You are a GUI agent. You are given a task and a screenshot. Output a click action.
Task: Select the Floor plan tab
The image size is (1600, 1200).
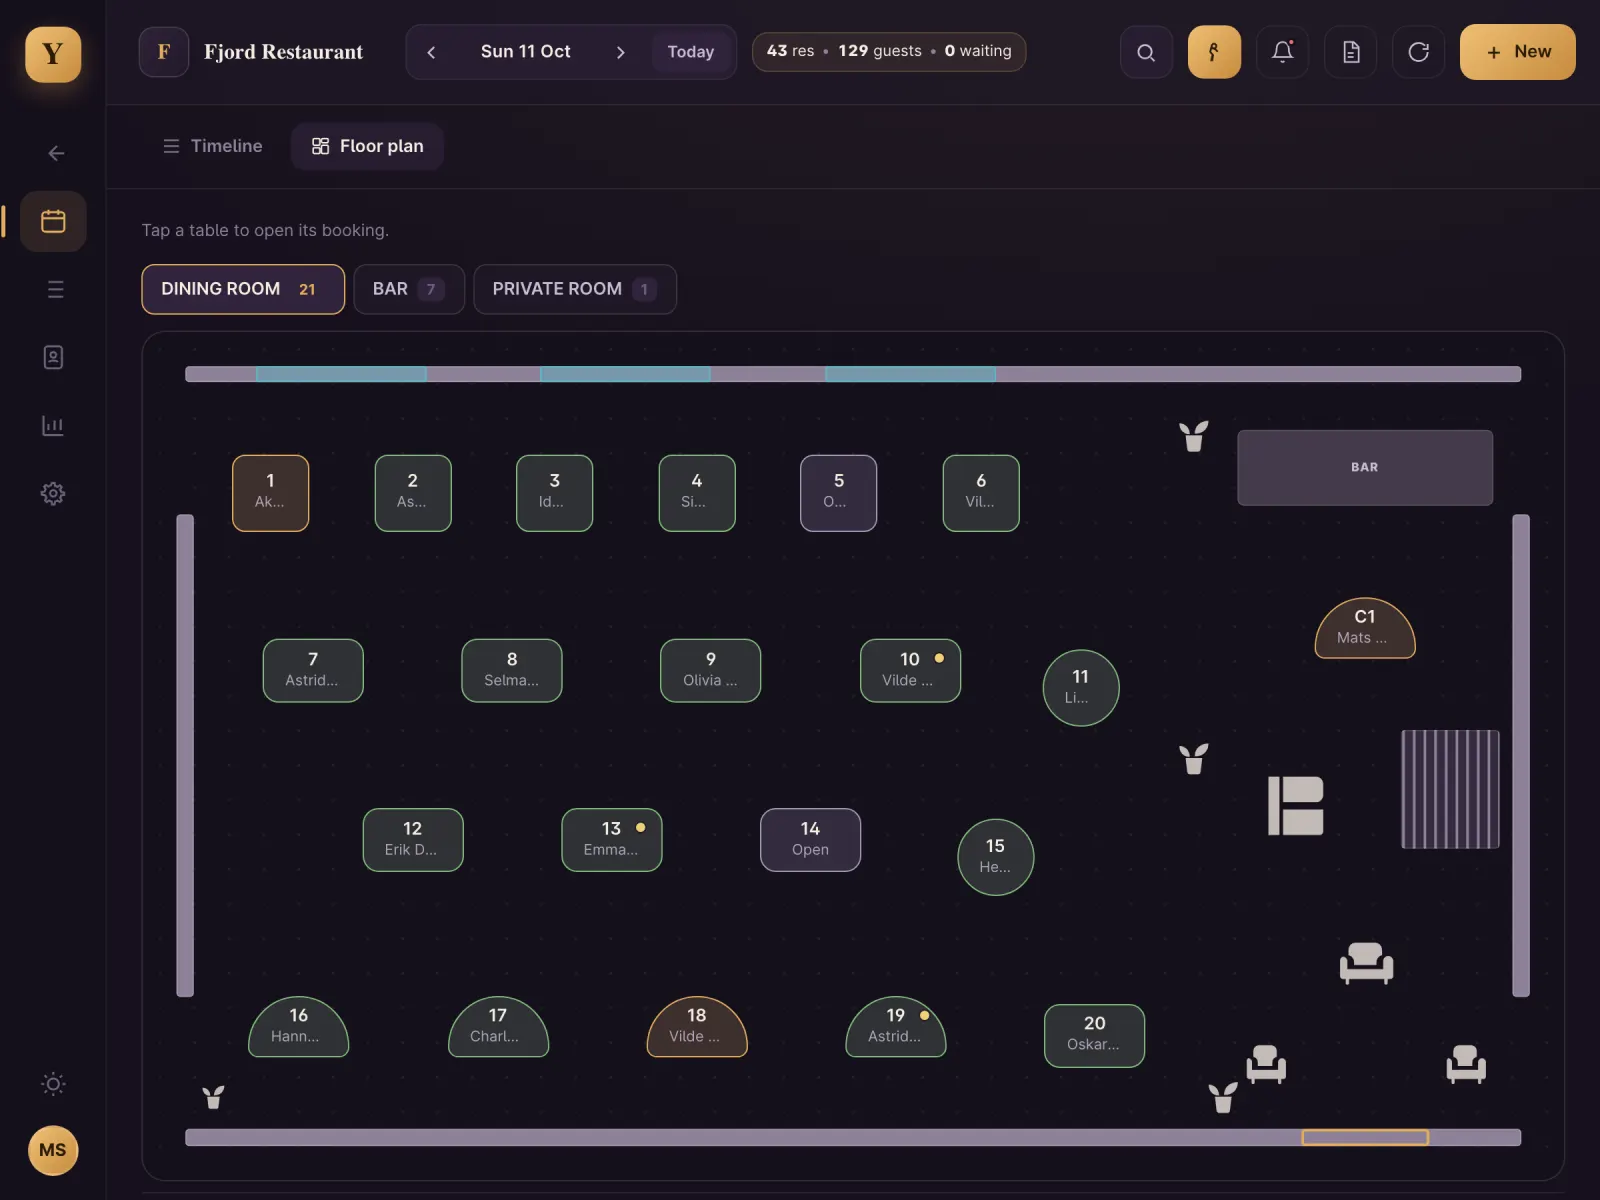(367, 146)
